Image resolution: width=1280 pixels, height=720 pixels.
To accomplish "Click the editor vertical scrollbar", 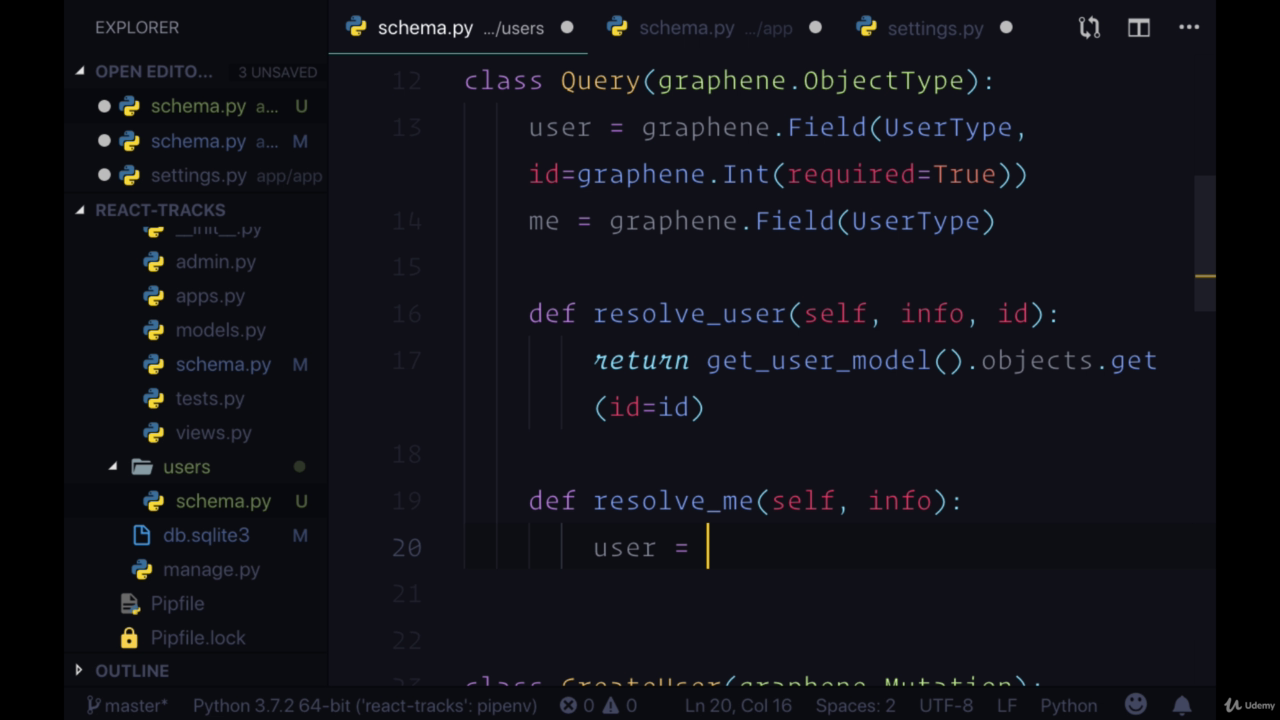I will point(1205,245).
